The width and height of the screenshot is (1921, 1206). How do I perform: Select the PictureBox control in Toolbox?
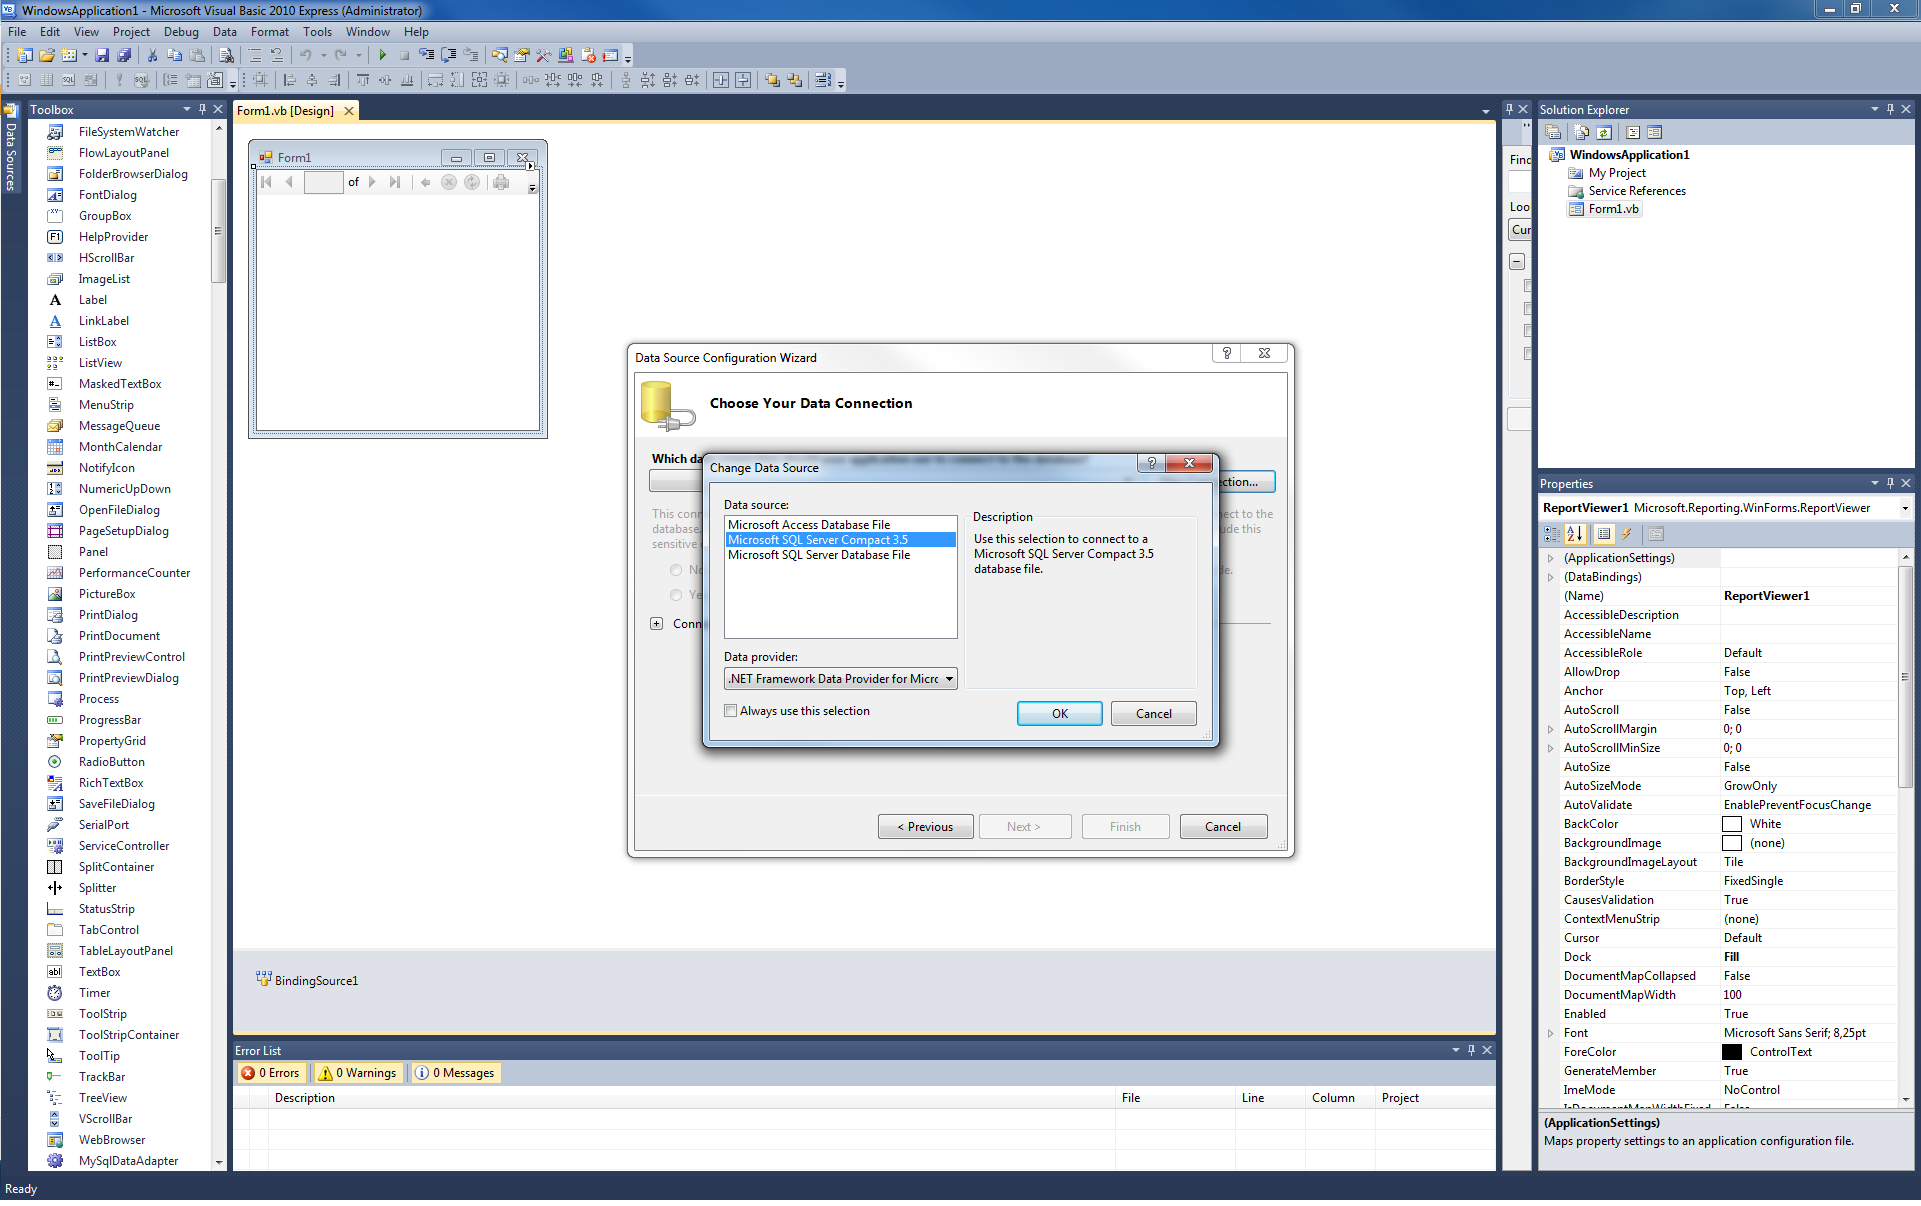[x=107, y=594]
